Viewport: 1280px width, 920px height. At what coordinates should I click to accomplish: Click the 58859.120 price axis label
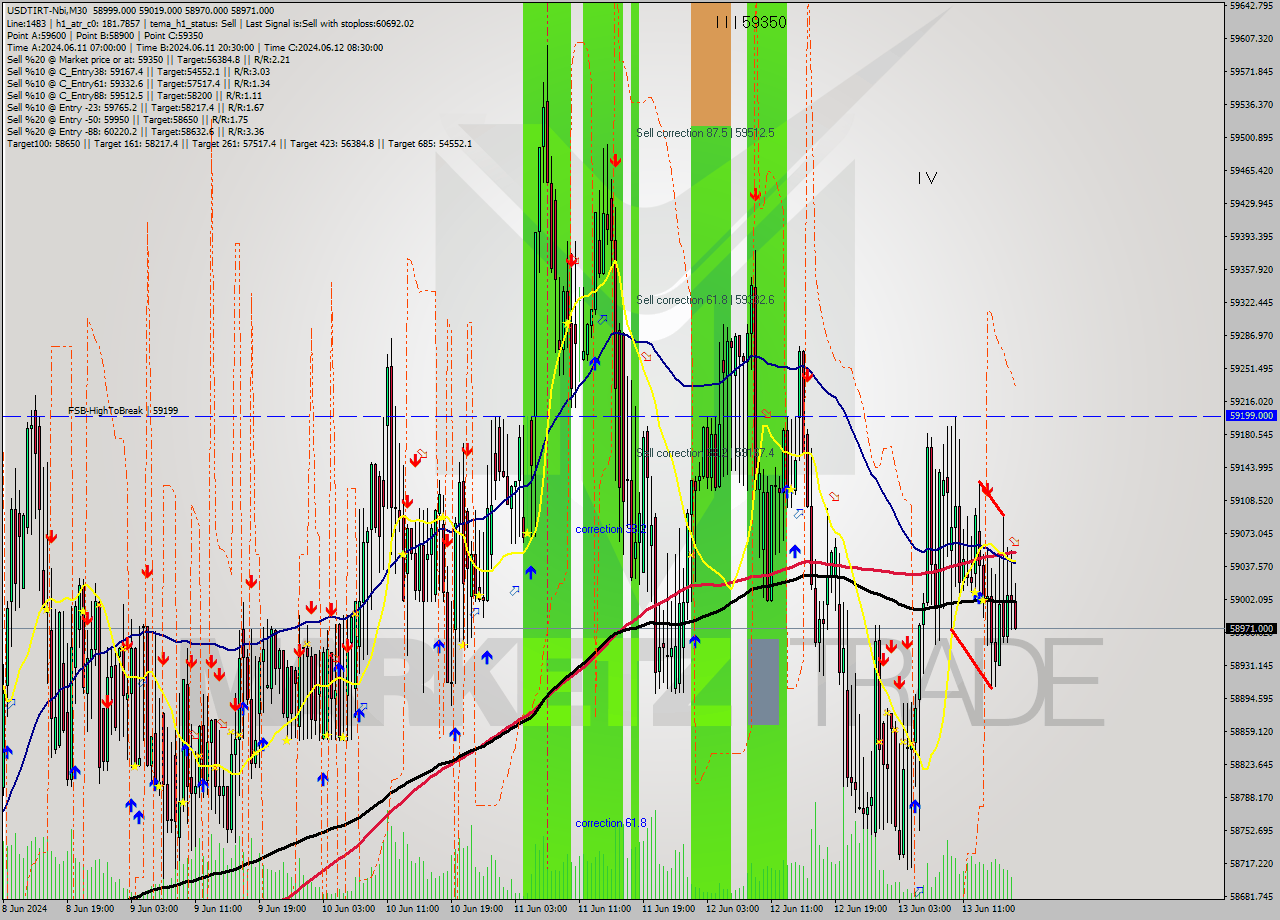[x=1252, y=731]
